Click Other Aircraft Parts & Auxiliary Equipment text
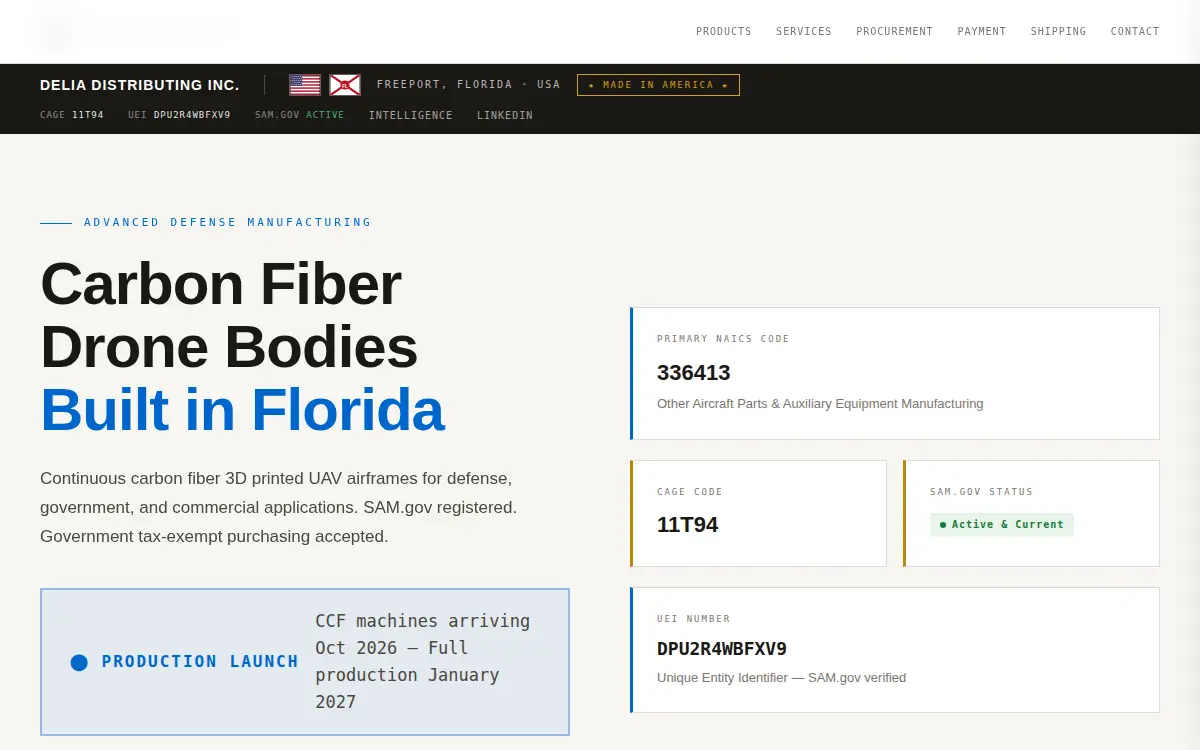Screen dimensions: 1200x750 820,404
